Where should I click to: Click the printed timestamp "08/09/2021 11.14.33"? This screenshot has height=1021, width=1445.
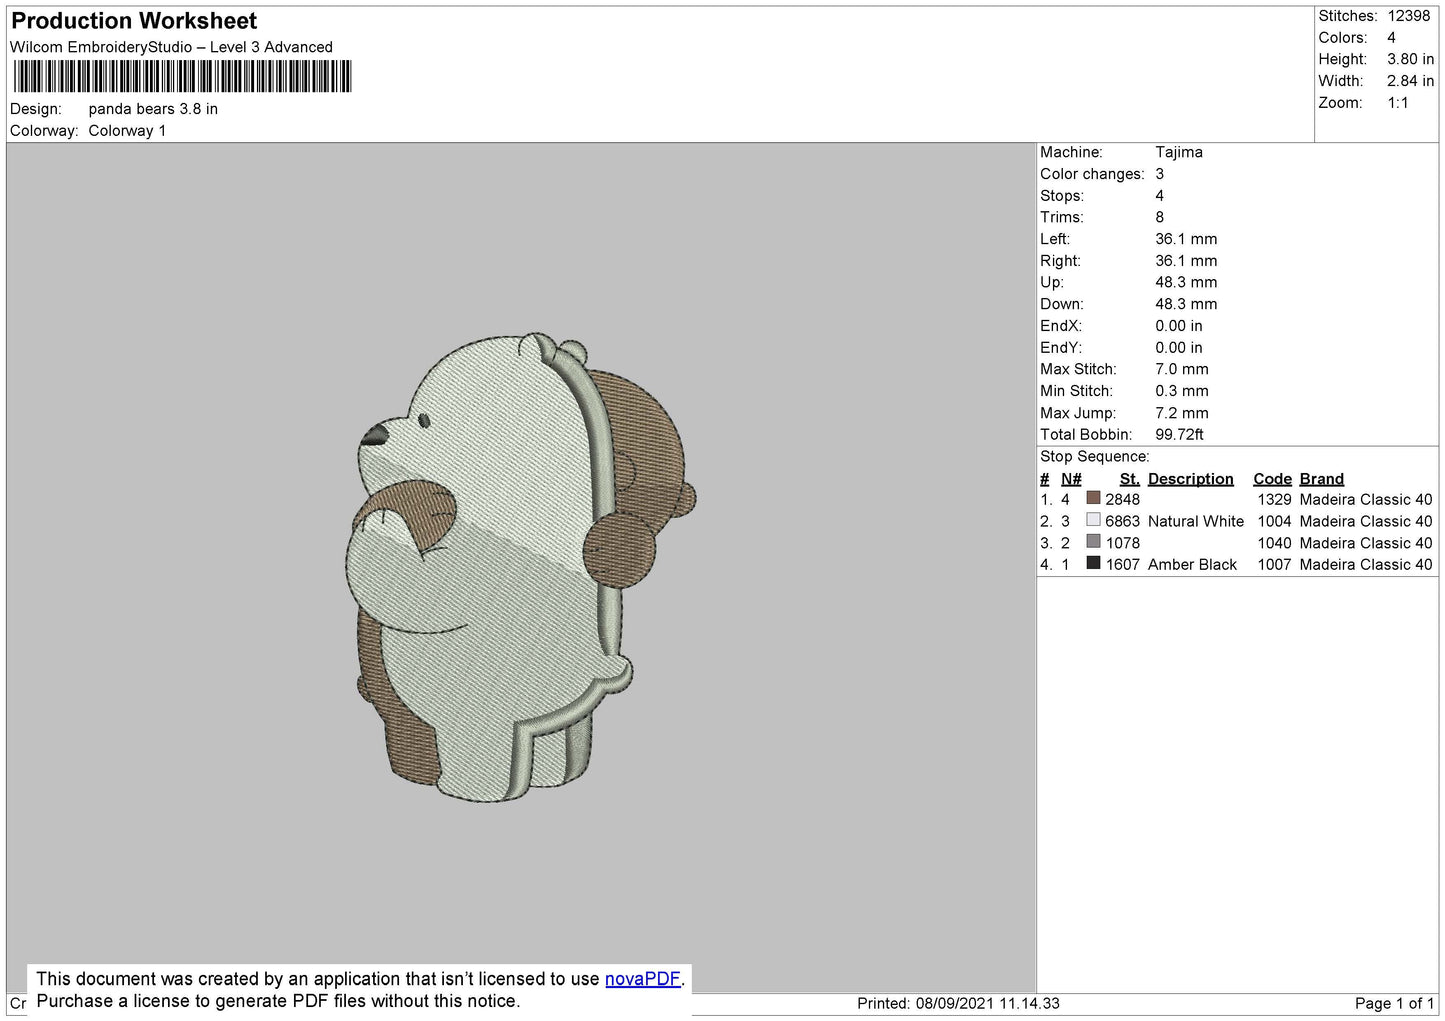988,1003
